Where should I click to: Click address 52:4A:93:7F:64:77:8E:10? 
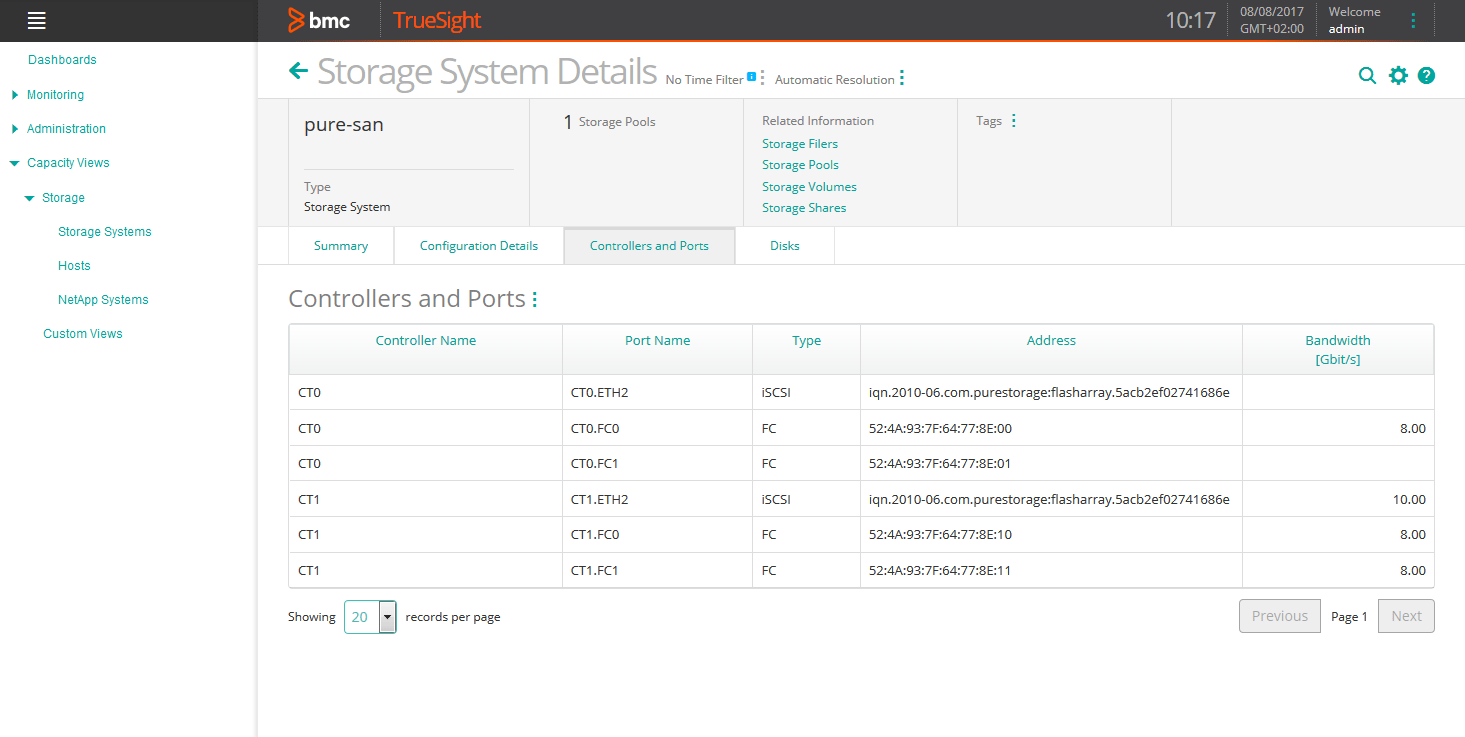[x=940, y=535]
